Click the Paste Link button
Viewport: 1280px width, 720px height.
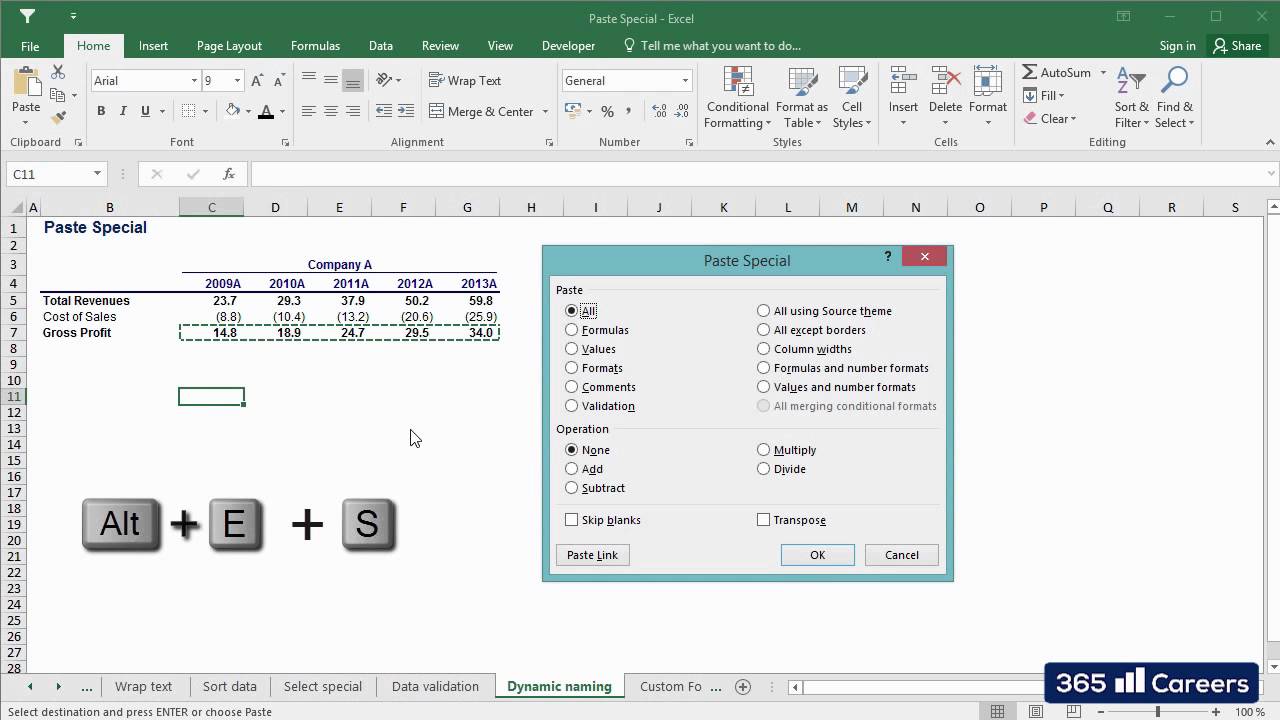592,555
